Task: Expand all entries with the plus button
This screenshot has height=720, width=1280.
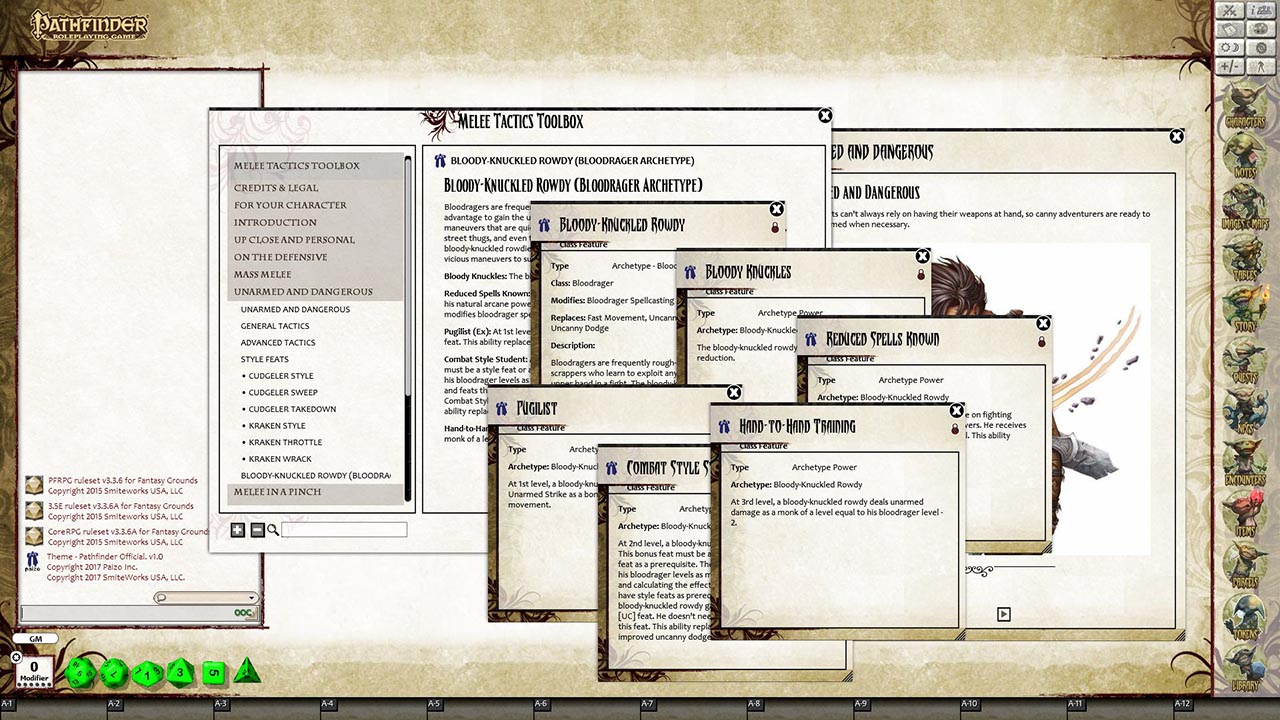Action: [238, 530]
